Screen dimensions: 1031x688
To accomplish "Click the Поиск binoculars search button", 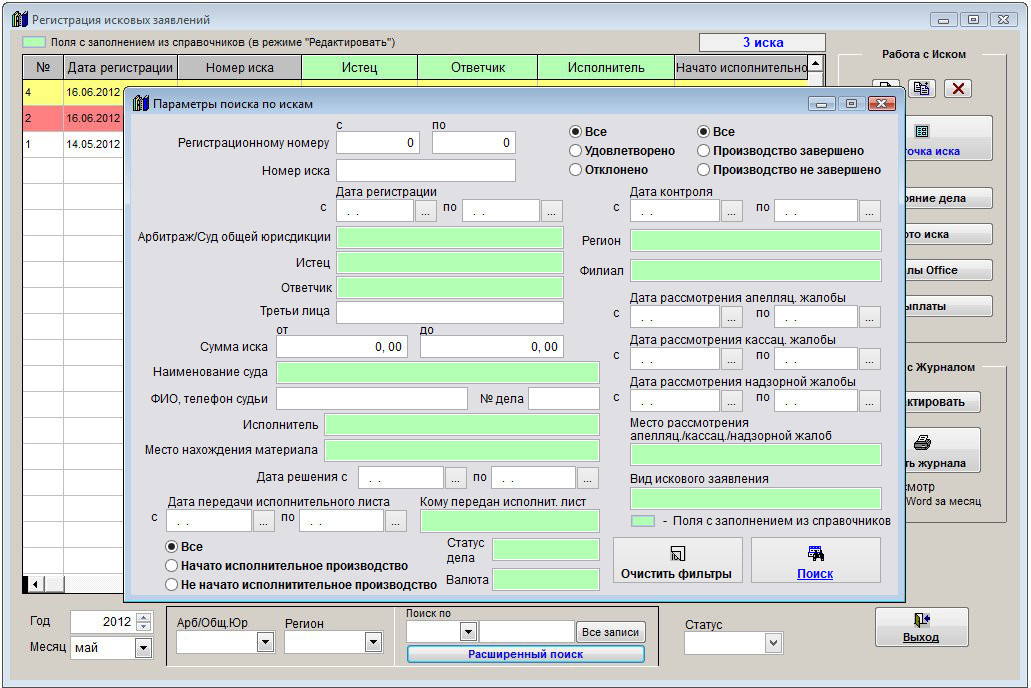I will coord(815,562).
